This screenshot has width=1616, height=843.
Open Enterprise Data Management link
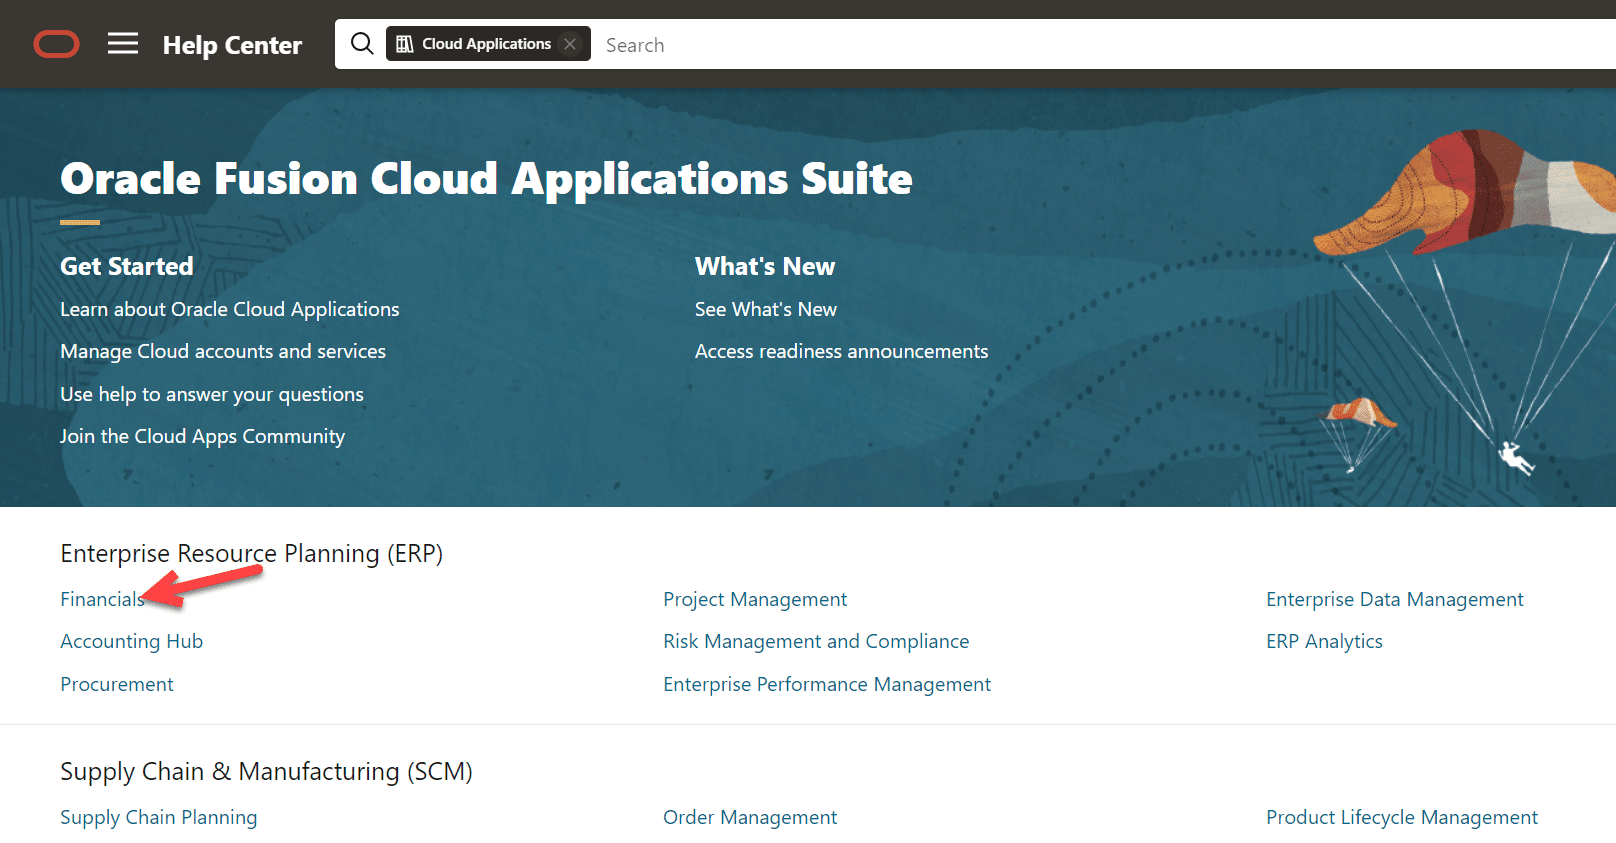(1395, 599)
